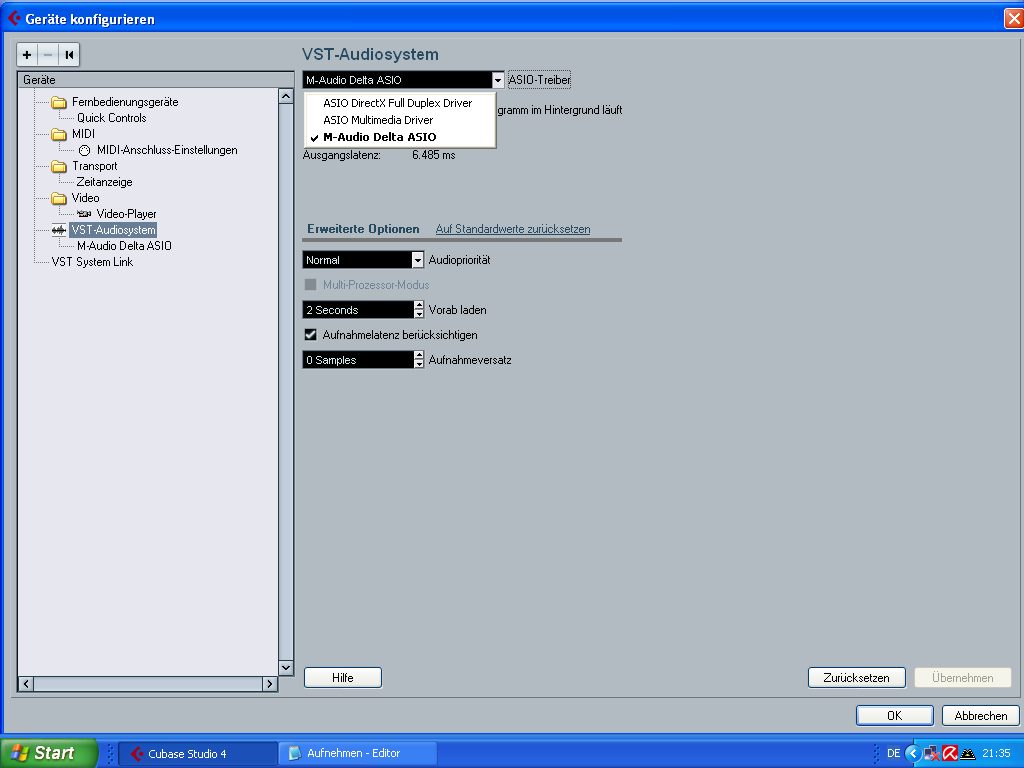Click the network connection tray icon

[932, 754]
